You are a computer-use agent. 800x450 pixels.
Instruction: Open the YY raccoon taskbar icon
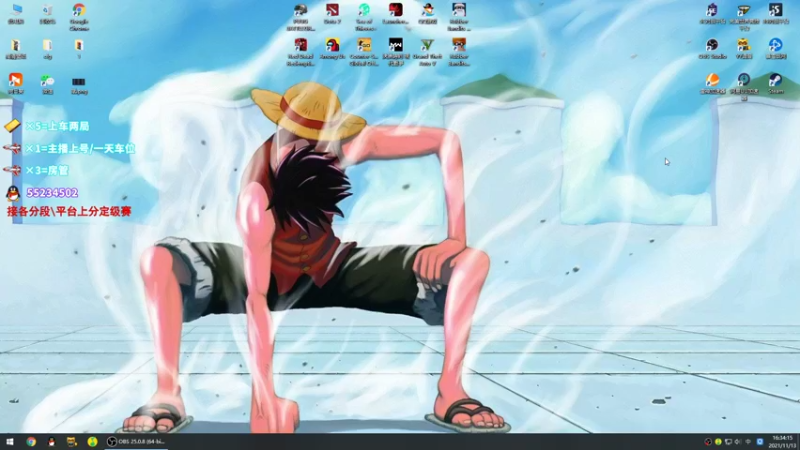point(72,442)
